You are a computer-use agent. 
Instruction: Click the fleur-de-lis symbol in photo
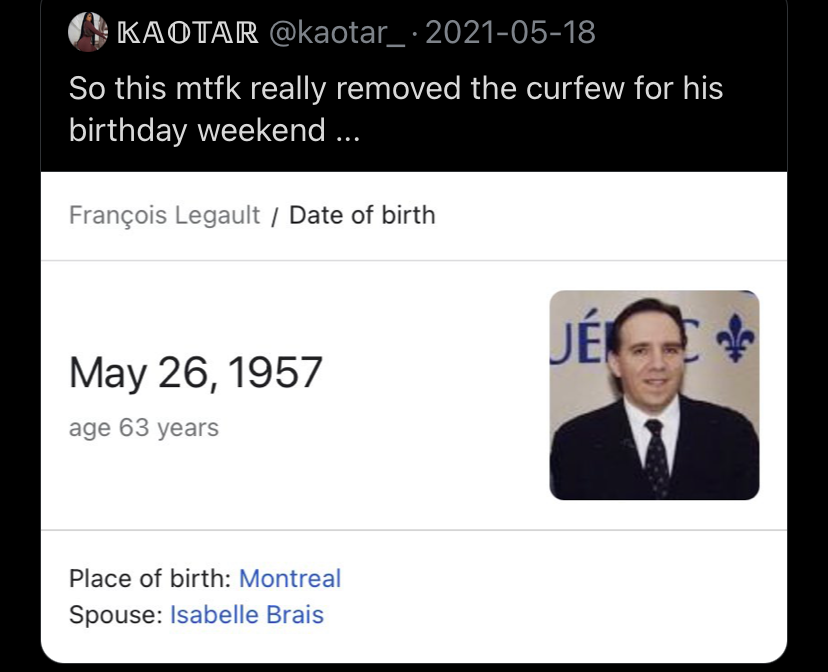pos(735,338)
